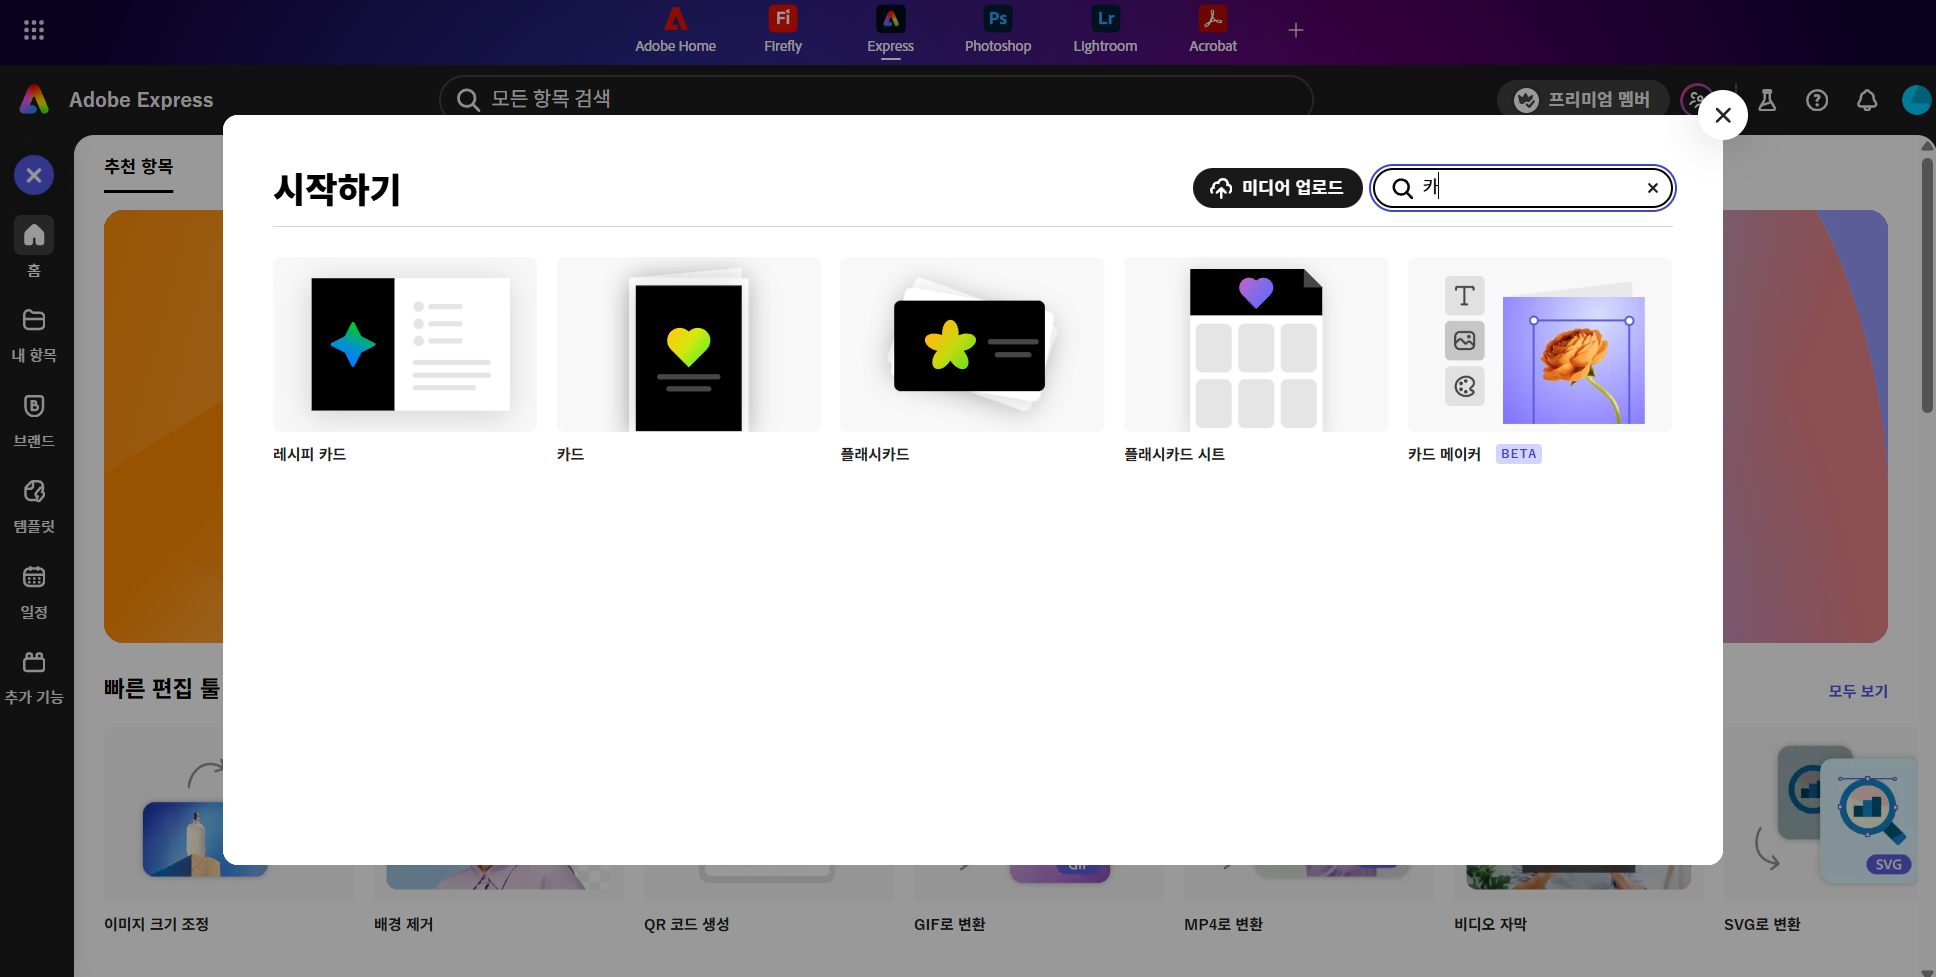Image resolution: width=1936 pixels, height=977 pixels.
Task: Go to Adobe Home app
Action: coord(675,31)
